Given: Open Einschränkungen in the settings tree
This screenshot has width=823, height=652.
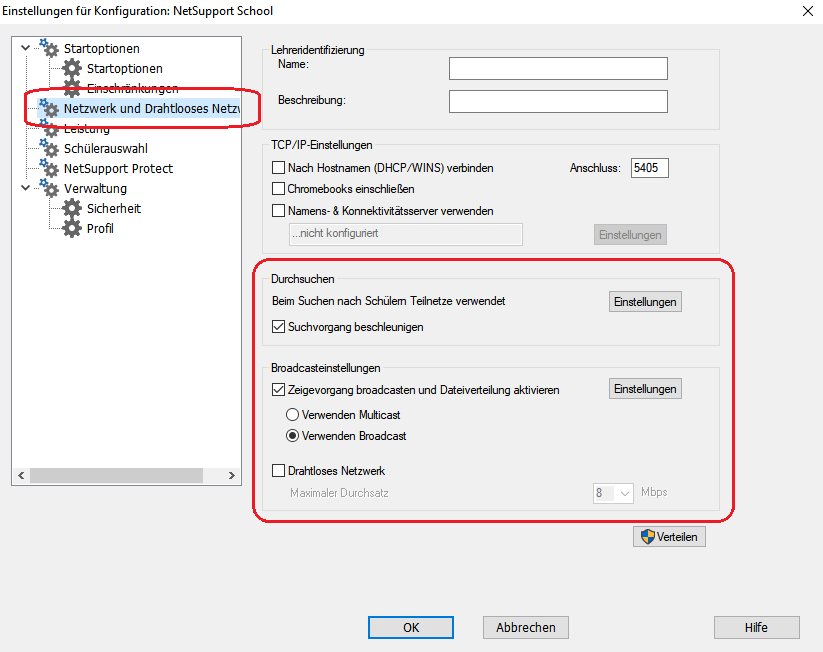Looking at the screenshot, I should coord(132,89).
